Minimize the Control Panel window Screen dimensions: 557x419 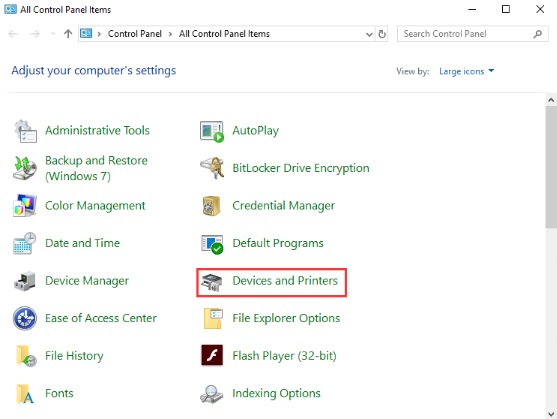coord(472,9)
